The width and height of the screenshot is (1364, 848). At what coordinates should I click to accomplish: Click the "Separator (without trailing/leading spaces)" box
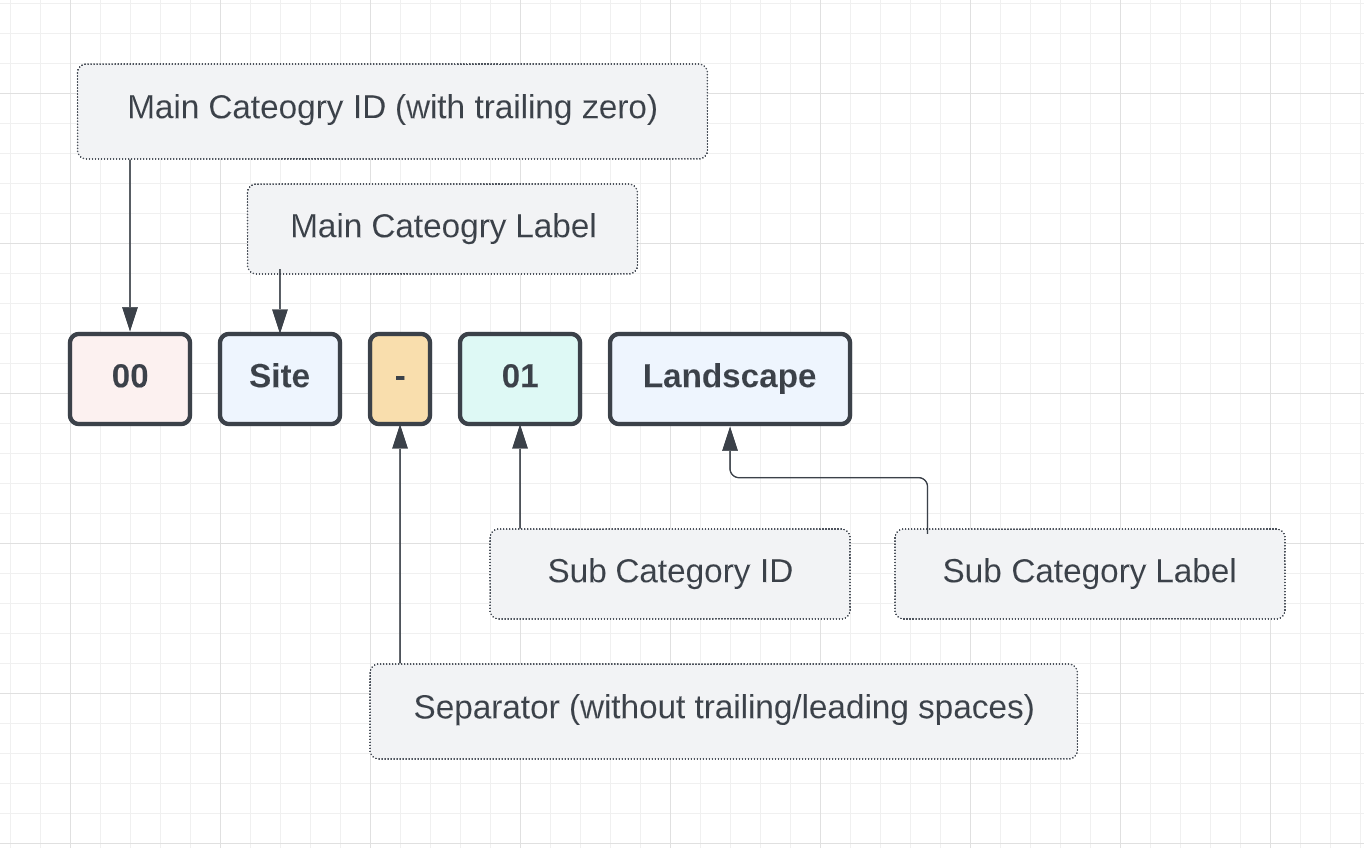(x=723, y=711)
